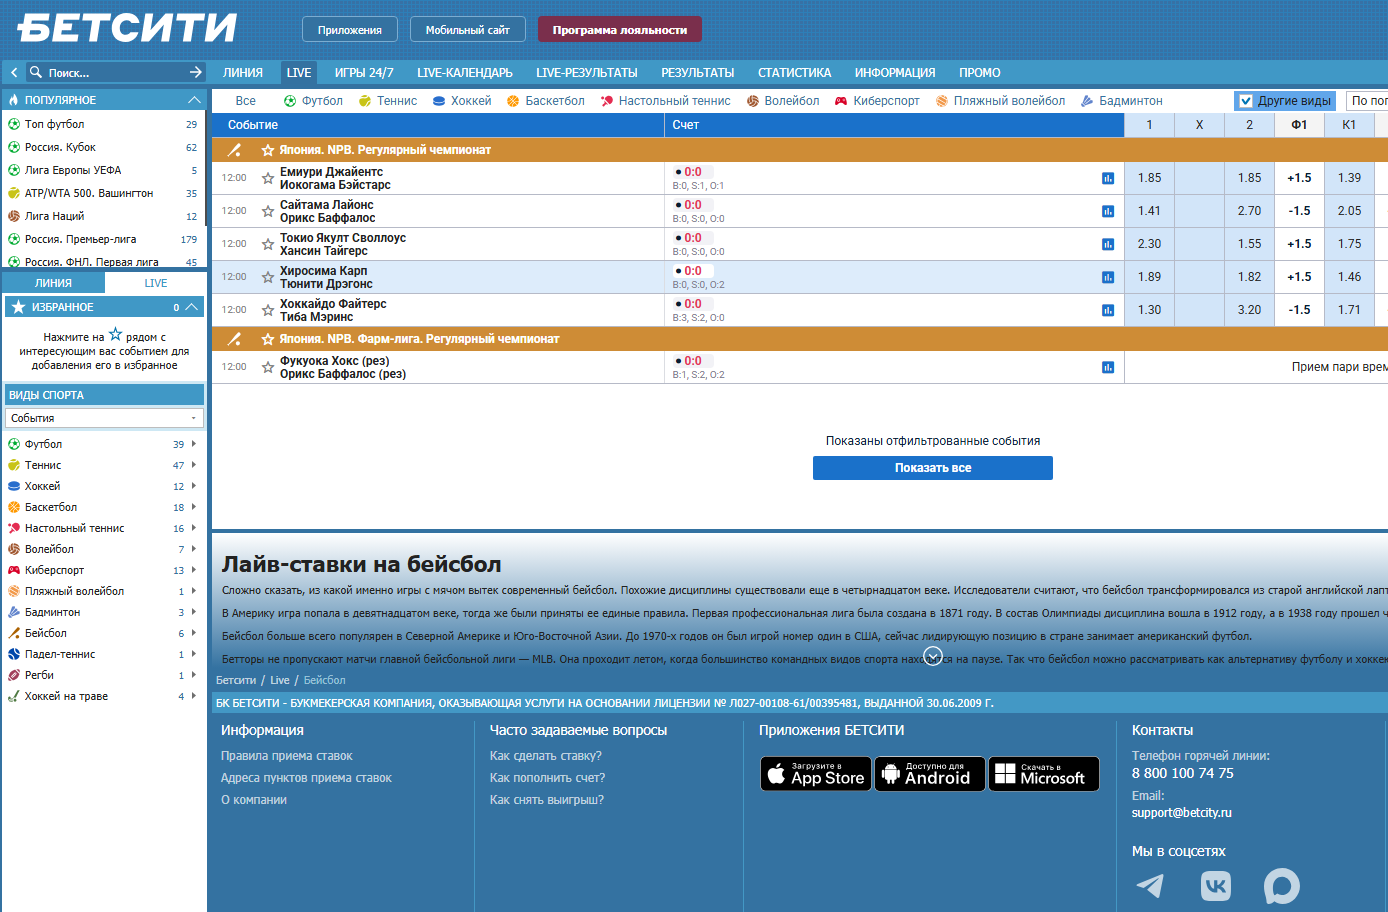Open LIVE-КАЛЕНДАРЬ menu item

click(465, 73)
